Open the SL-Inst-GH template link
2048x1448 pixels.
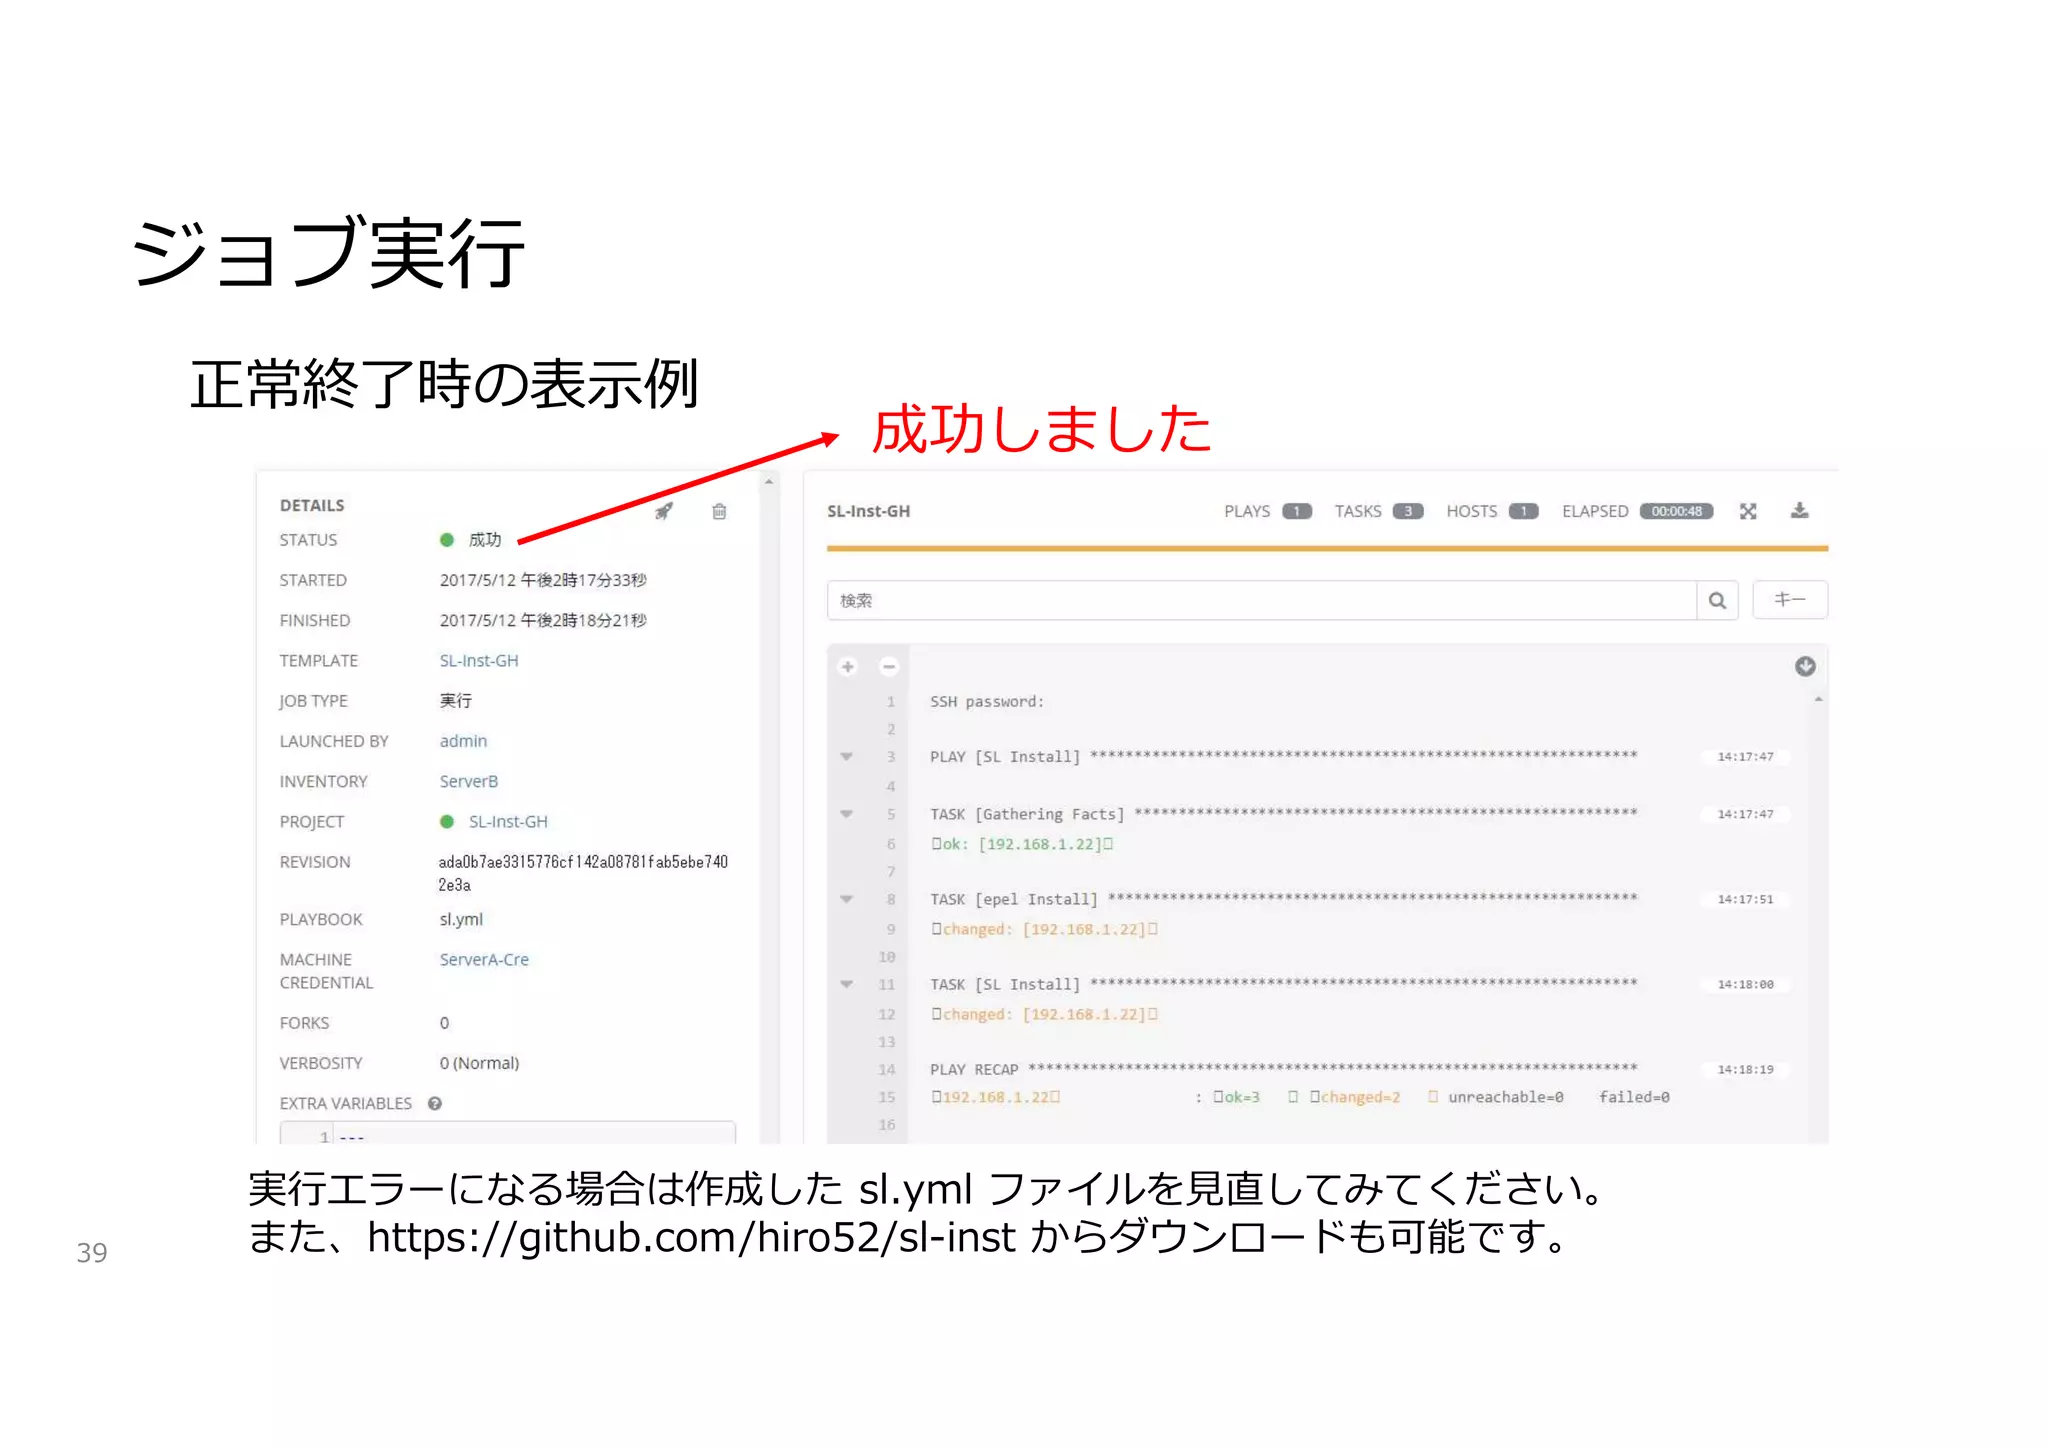(479, 661)
